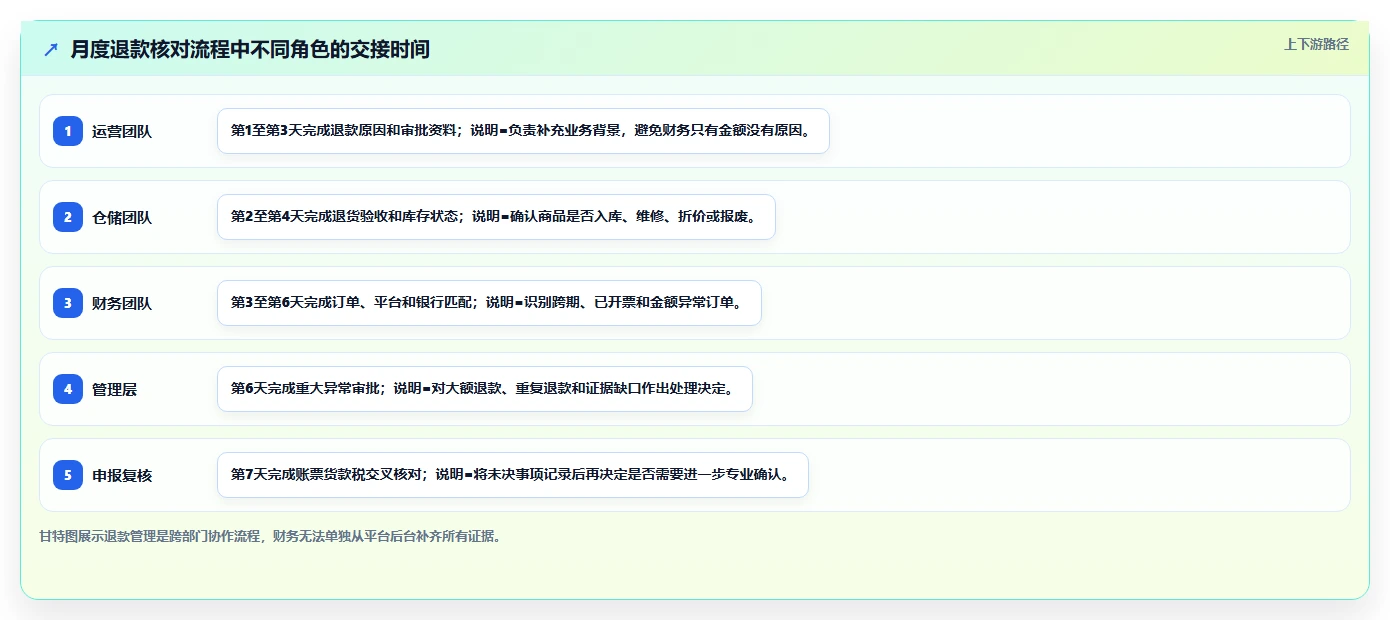Click the heading '月度退款核对流程中不同角色的交接时间'
Image resolution: width=1390 pixels, height=620 pixels.
pyautogui.click(x=250, y=49)
